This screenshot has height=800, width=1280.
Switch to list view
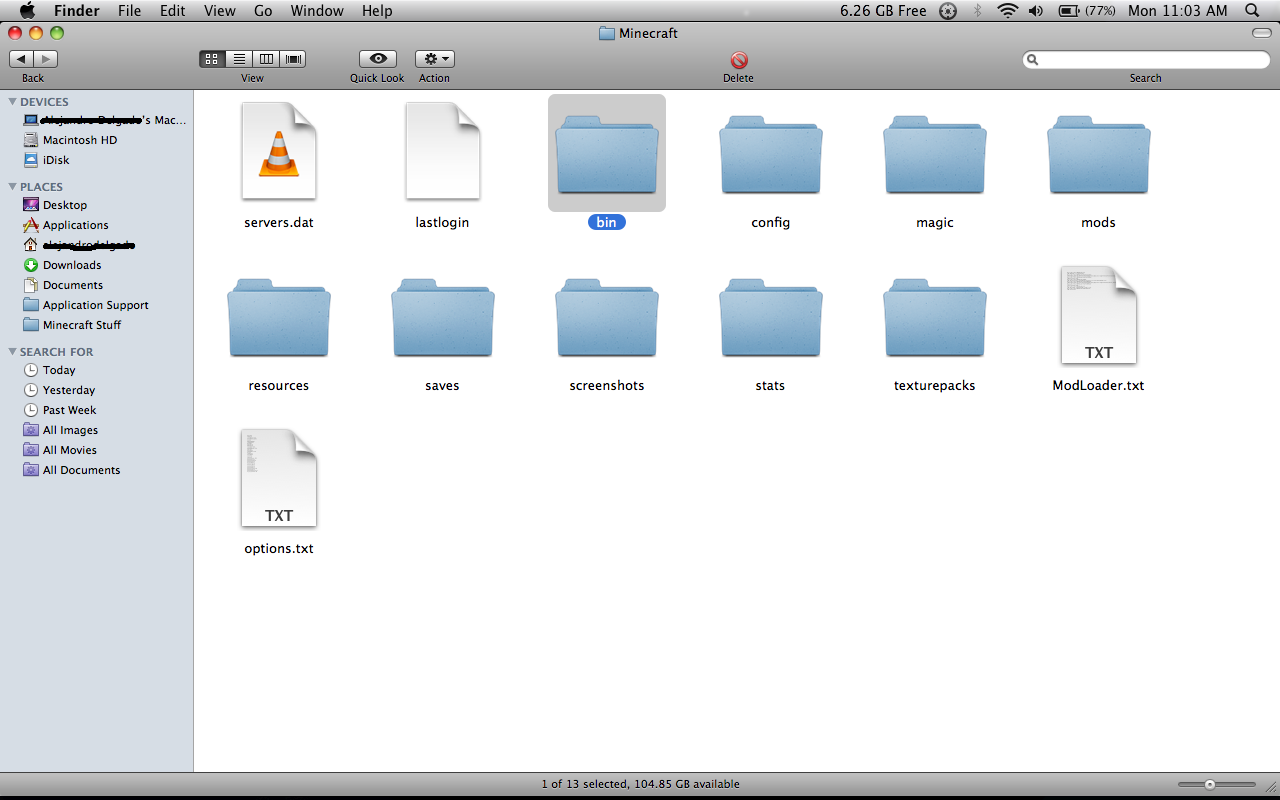coord(239,59)
